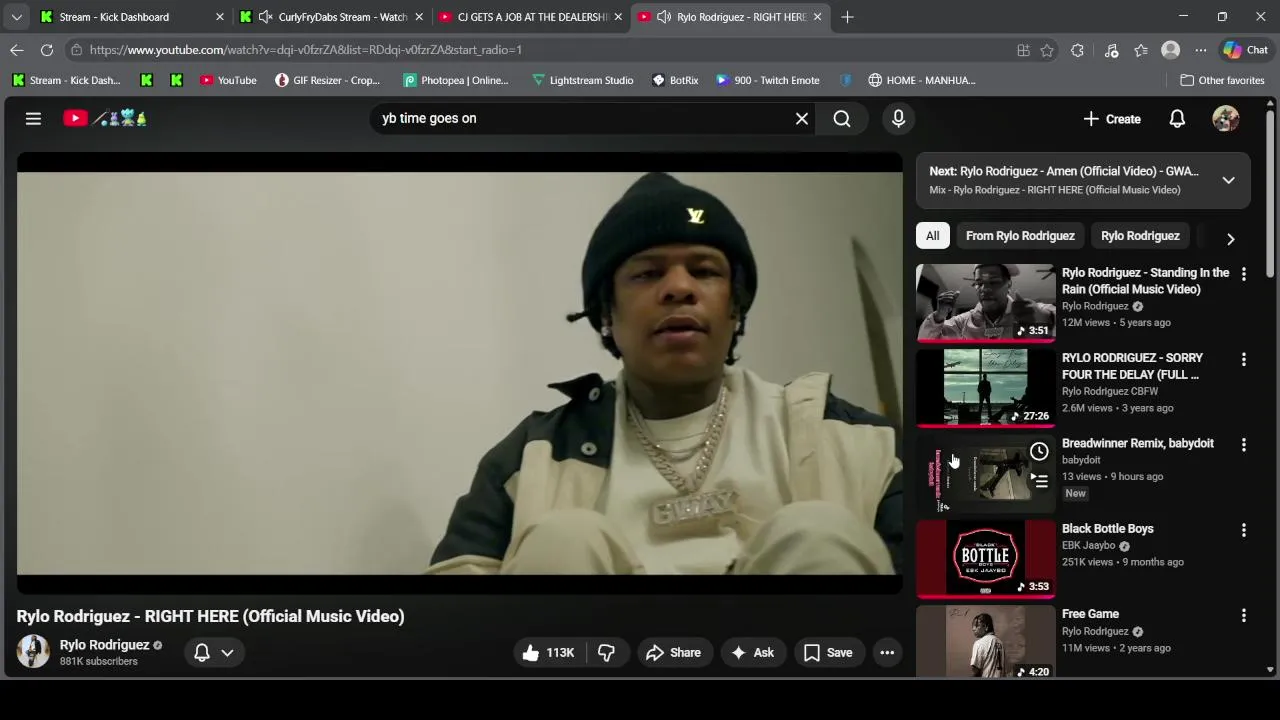The image size is (1280, 720).
Task: Open the Rylo Rodriguez channel avatar
Action: click(33, 652)
